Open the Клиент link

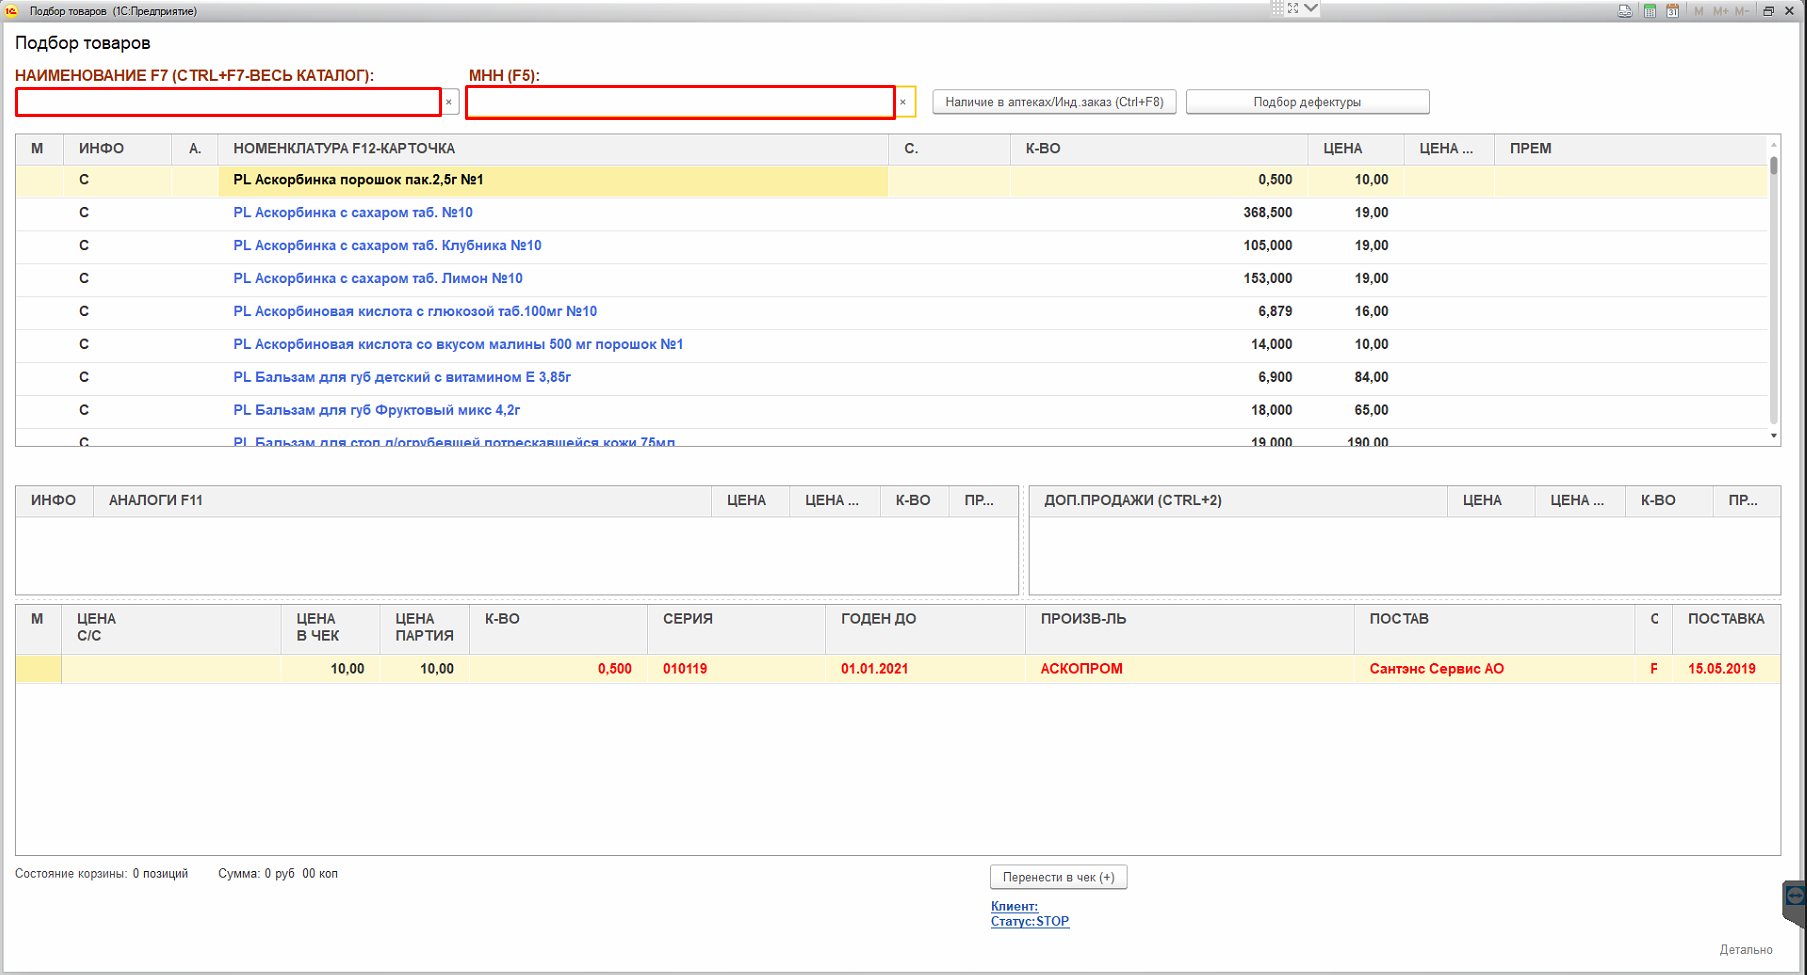point(1014,906)
